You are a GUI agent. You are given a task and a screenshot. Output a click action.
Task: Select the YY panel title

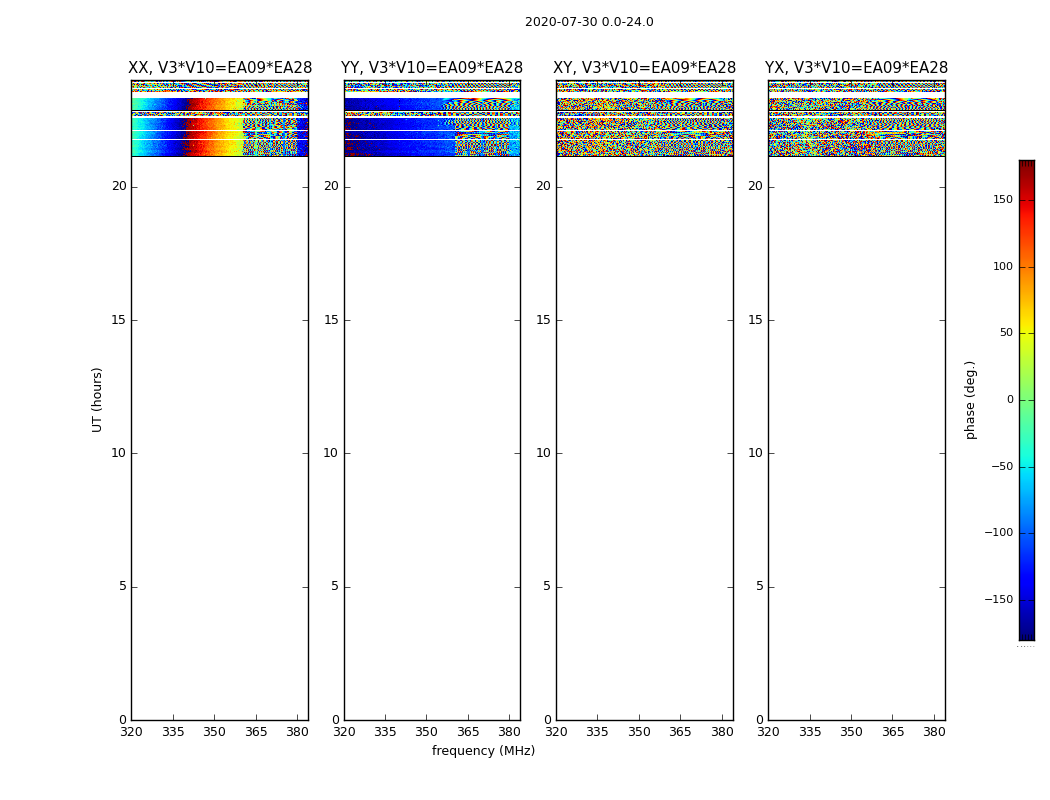(x=432, y=68)
